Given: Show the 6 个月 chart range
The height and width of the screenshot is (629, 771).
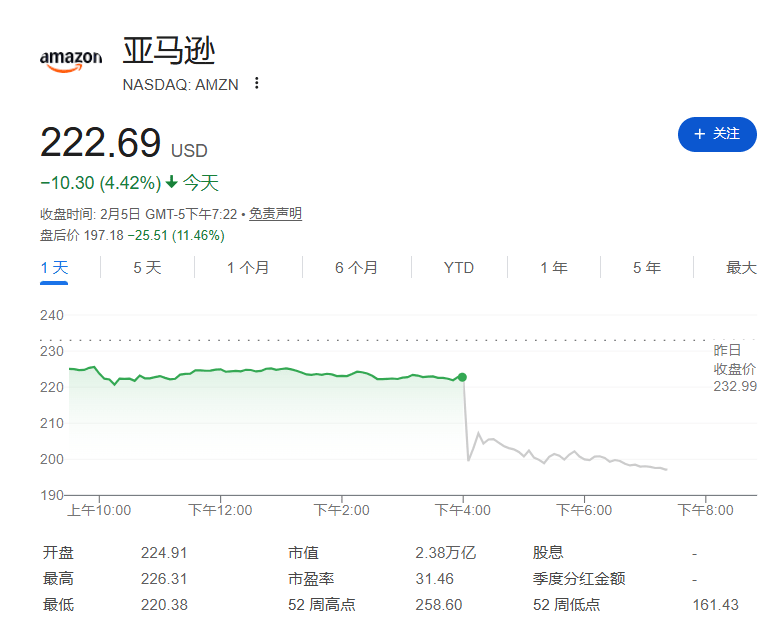Looking at the screenshot, I should point(356,267).
